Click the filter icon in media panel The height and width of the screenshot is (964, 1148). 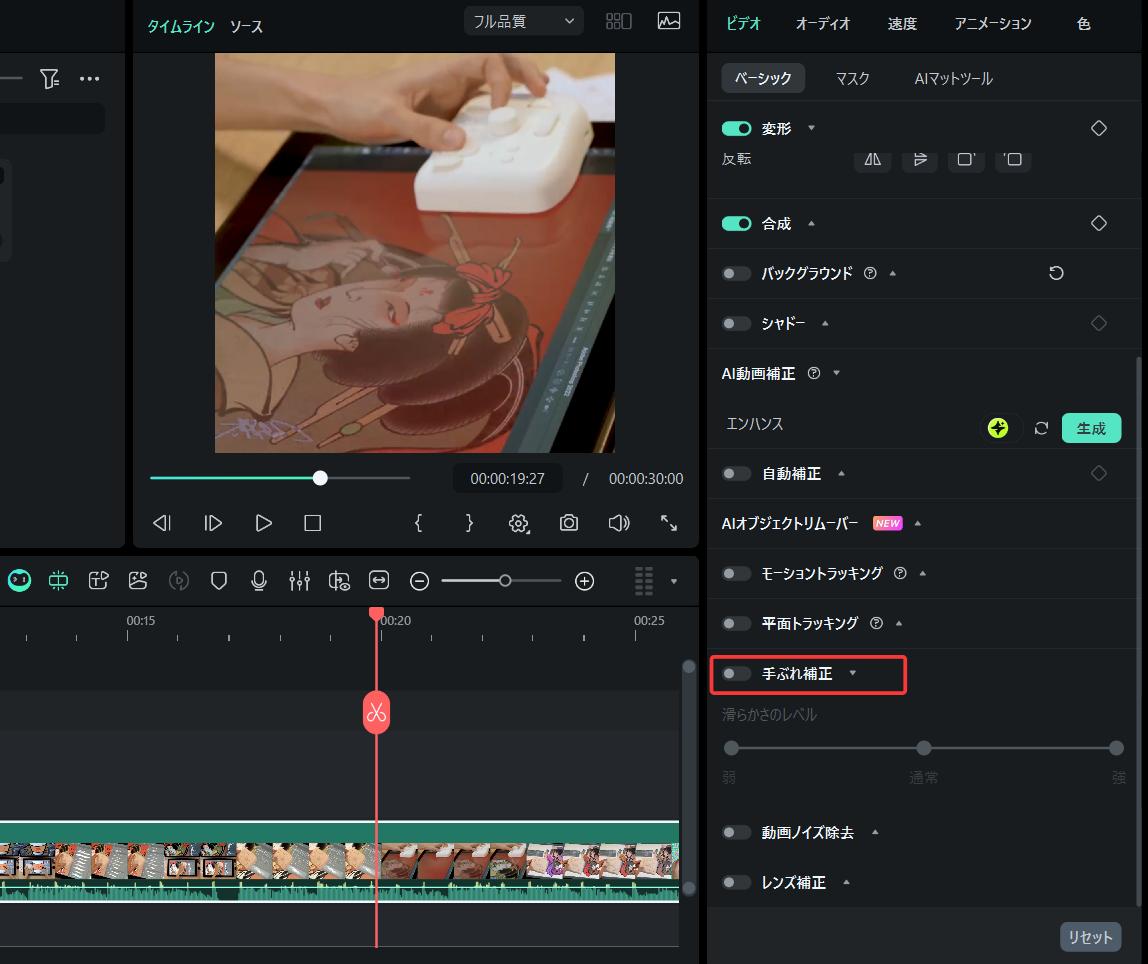49,78
